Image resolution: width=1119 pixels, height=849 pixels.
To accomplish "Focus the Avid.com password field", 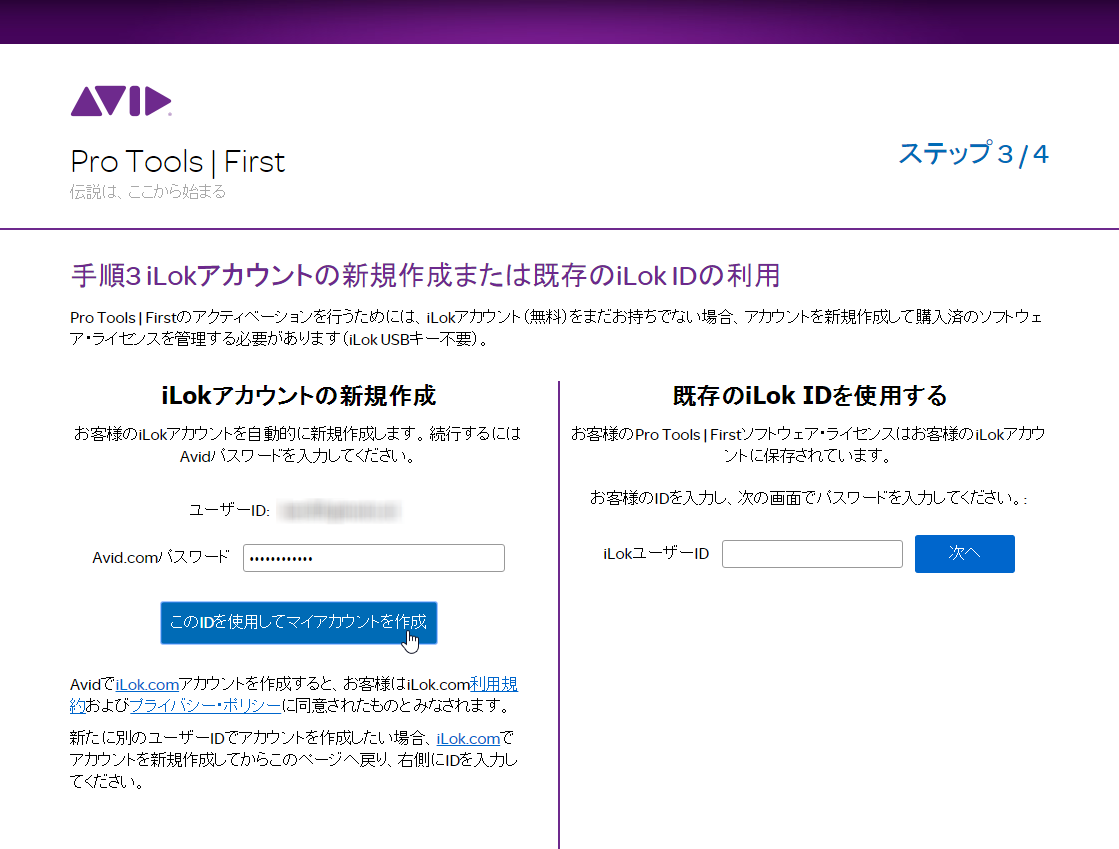I will tap(373, 558).
